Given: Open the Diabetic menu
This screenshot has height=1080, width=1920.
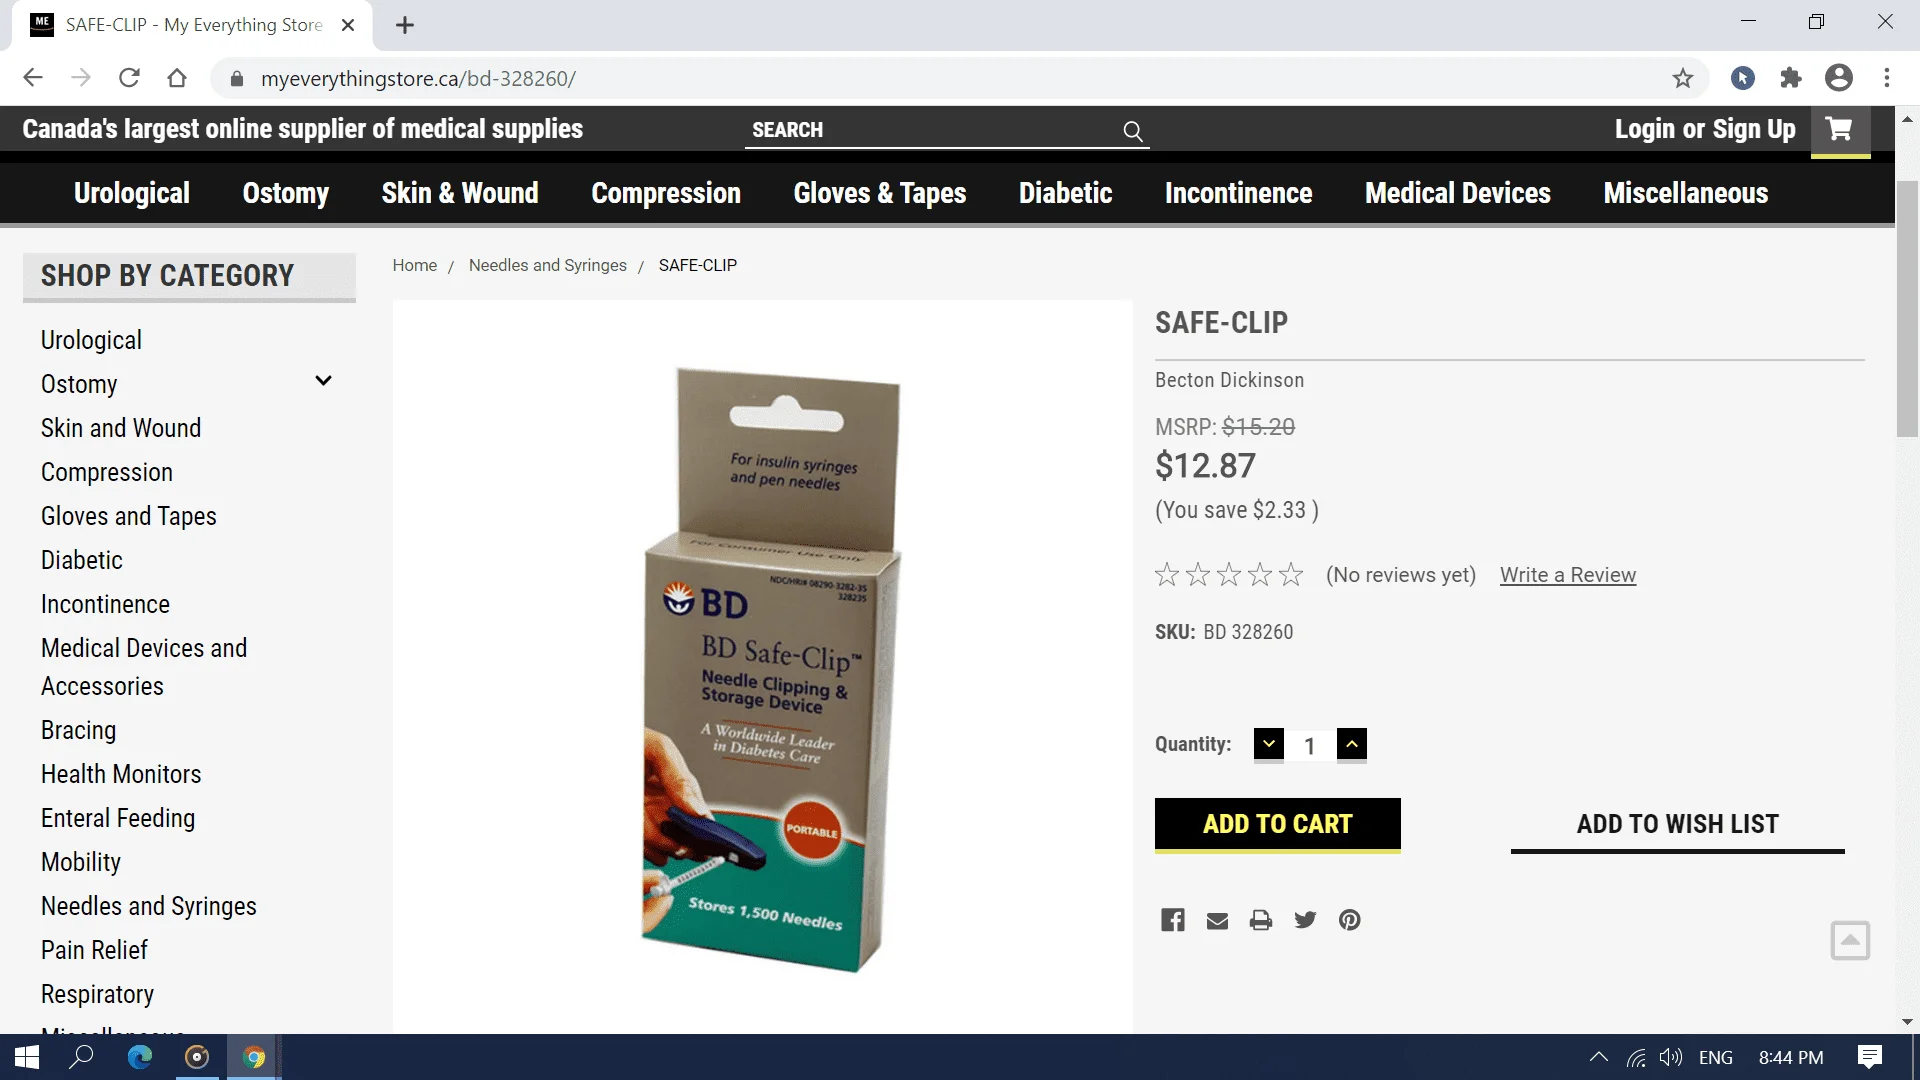Looking at the screenshot, I should (x=1065, y=193).
